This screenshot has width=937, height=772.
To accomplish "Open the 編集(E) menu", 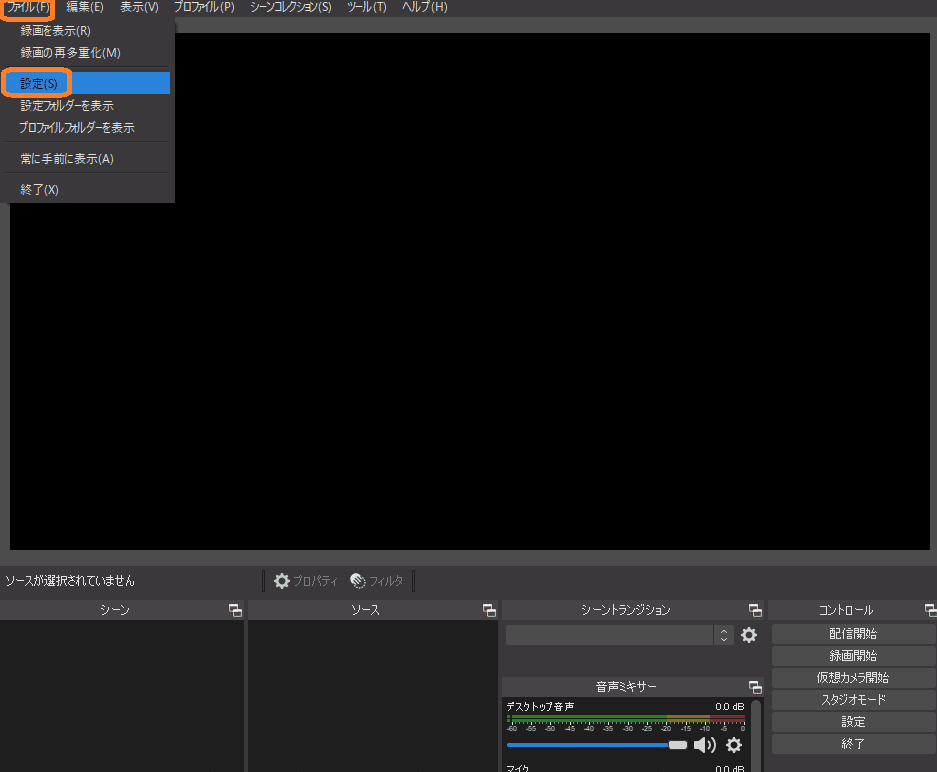I will (x=84, y=7).
